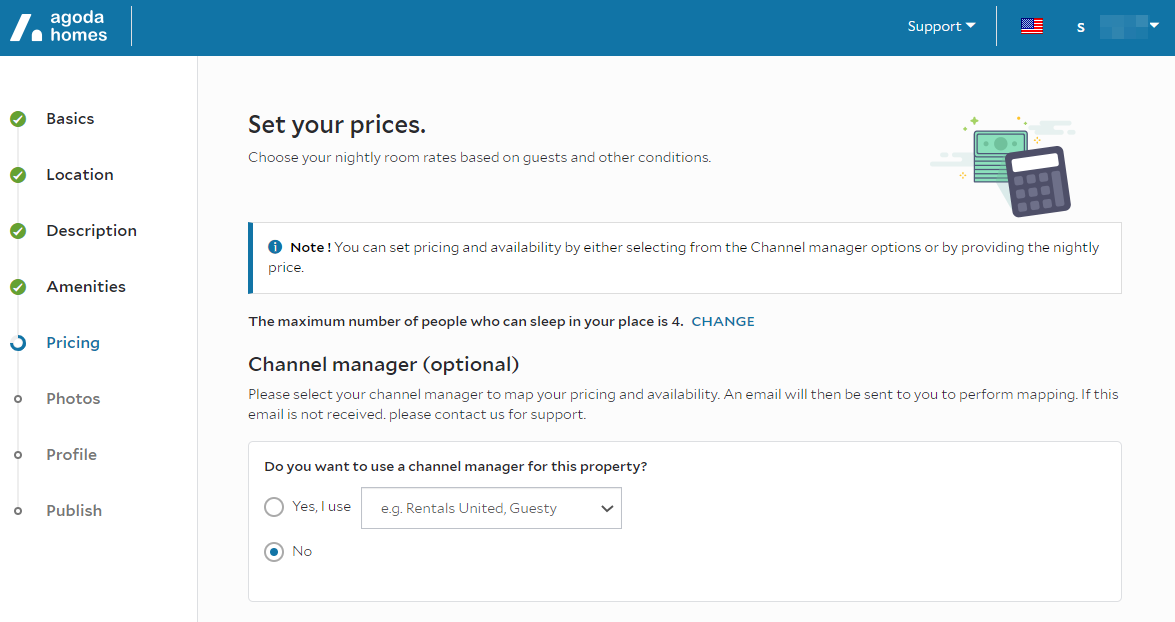Open the Profile step in sidebar
Viewport: 1175px width, 622px height.
pos(71,455)
